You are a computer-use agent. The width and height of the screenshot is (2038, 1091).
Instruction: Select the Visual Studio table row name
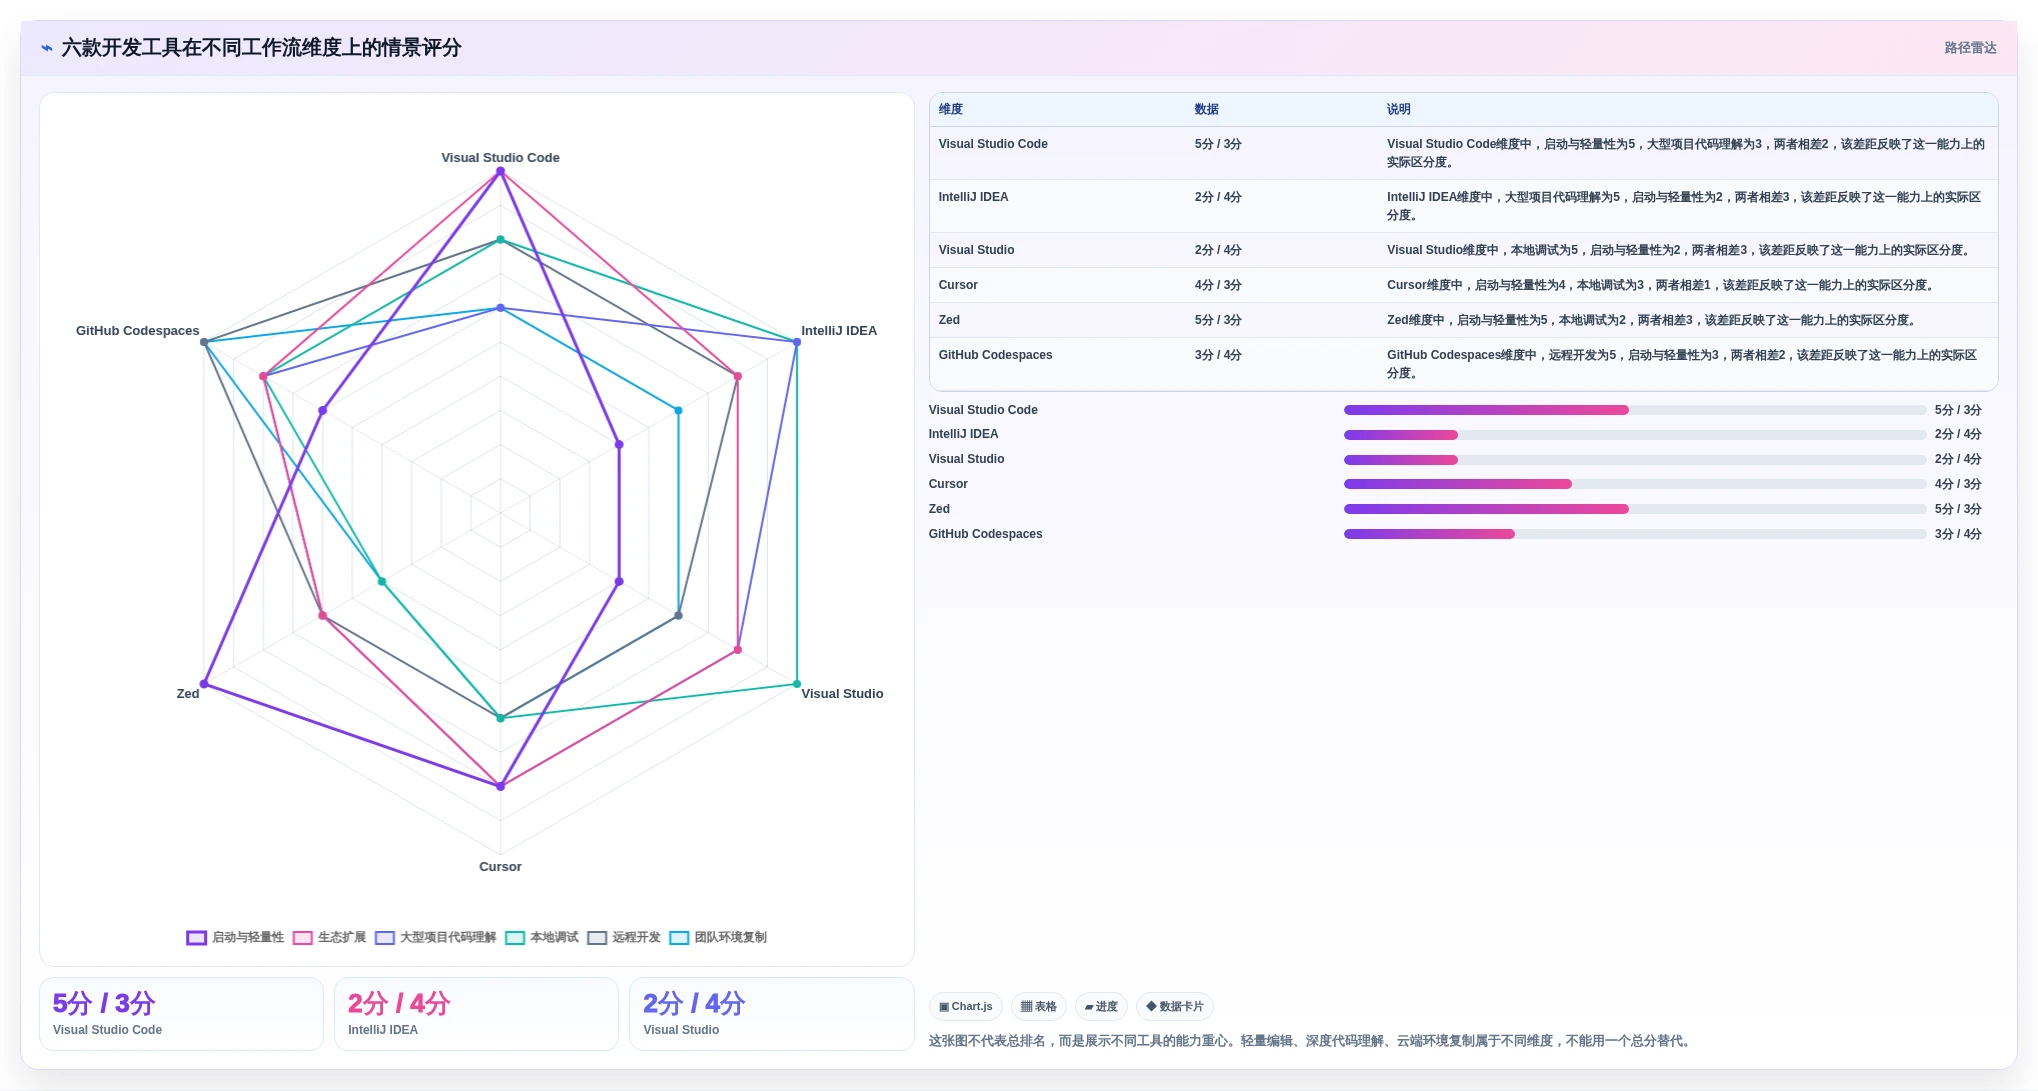click(976, 250)
